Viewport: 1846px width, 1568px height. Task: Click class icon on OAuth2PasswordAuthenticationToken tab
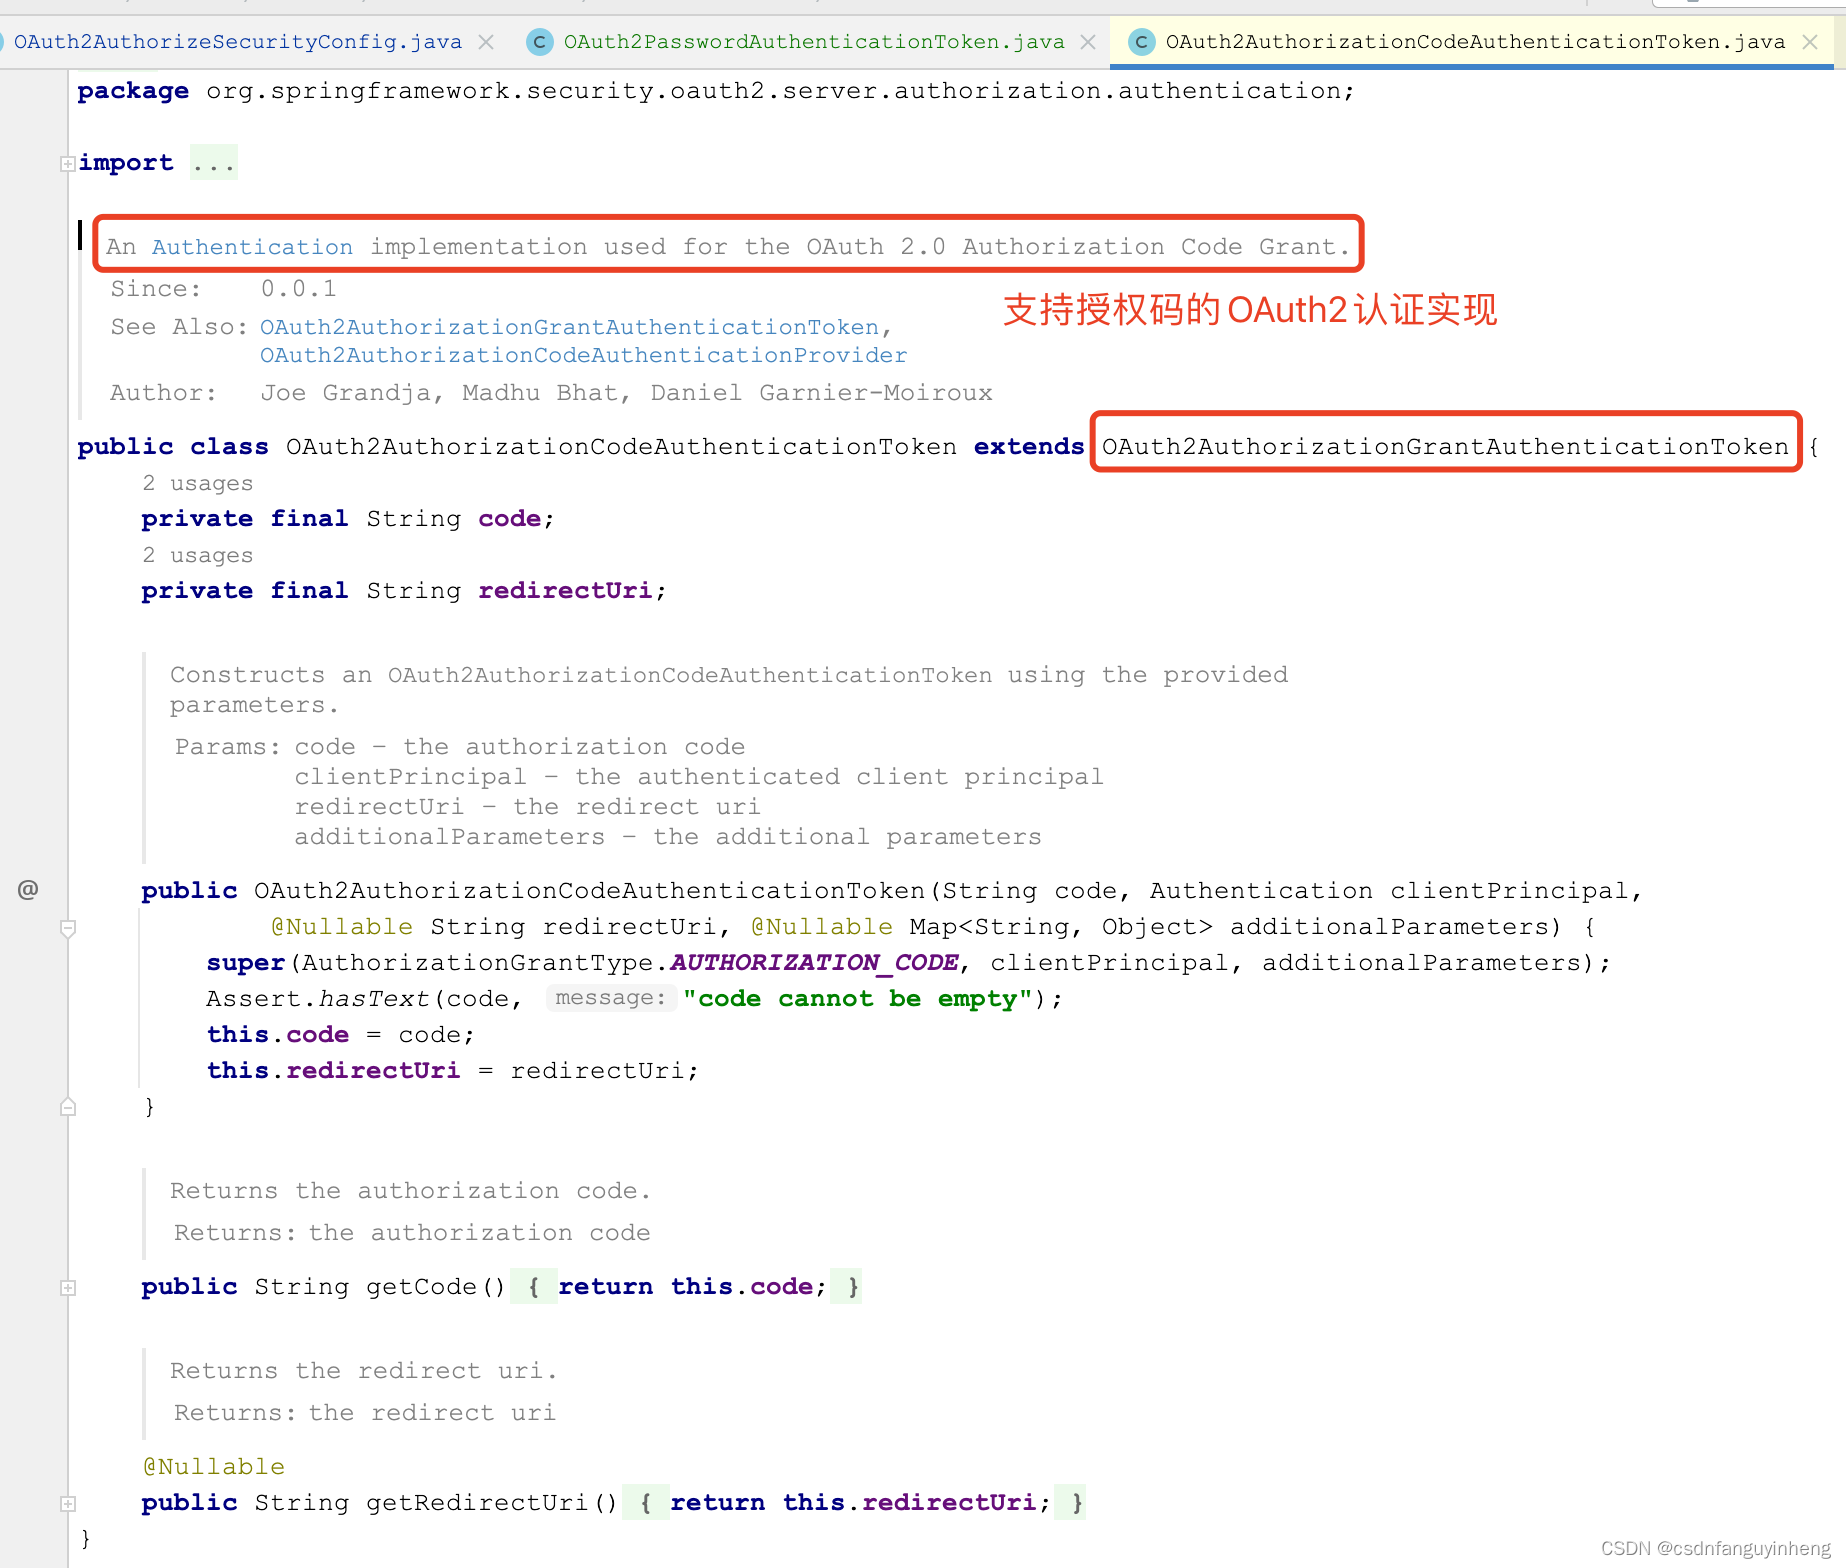click(x=540, y=42)
